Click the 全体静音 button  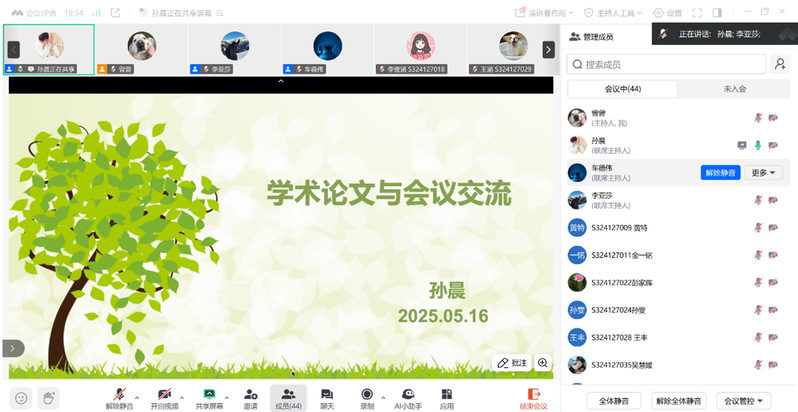pyautogui.click(x=614, y=400)
